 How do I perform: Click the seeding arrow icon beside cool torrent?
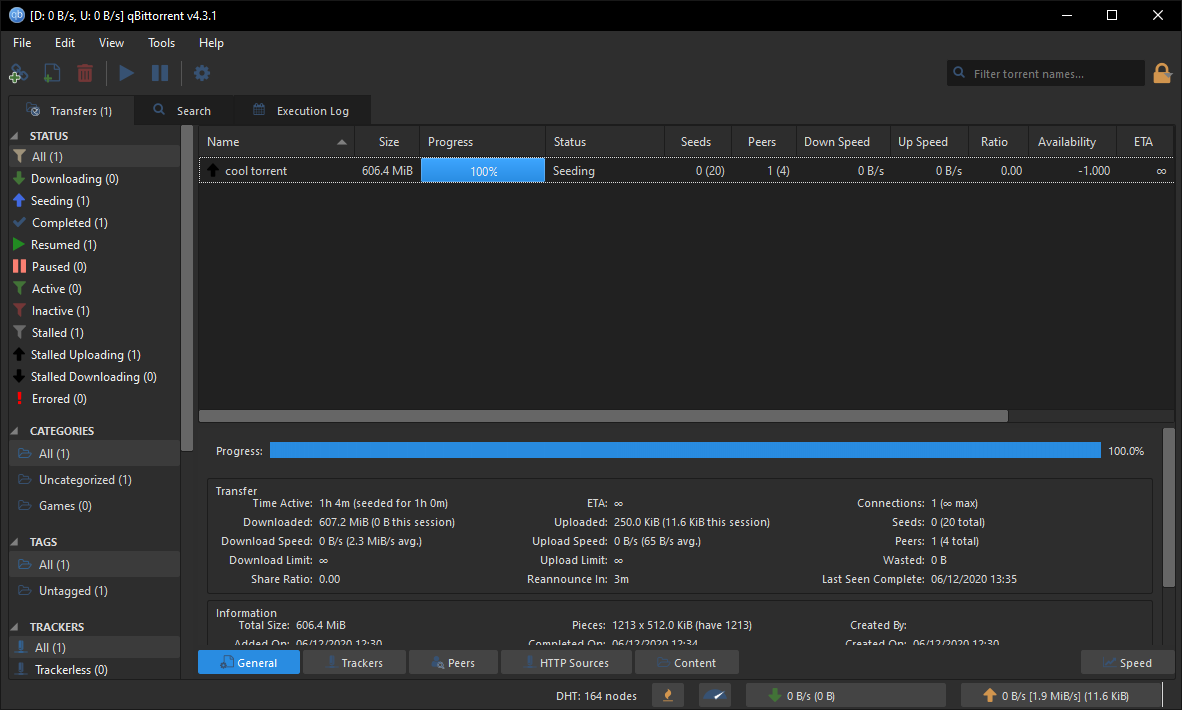tap(213, 170)
